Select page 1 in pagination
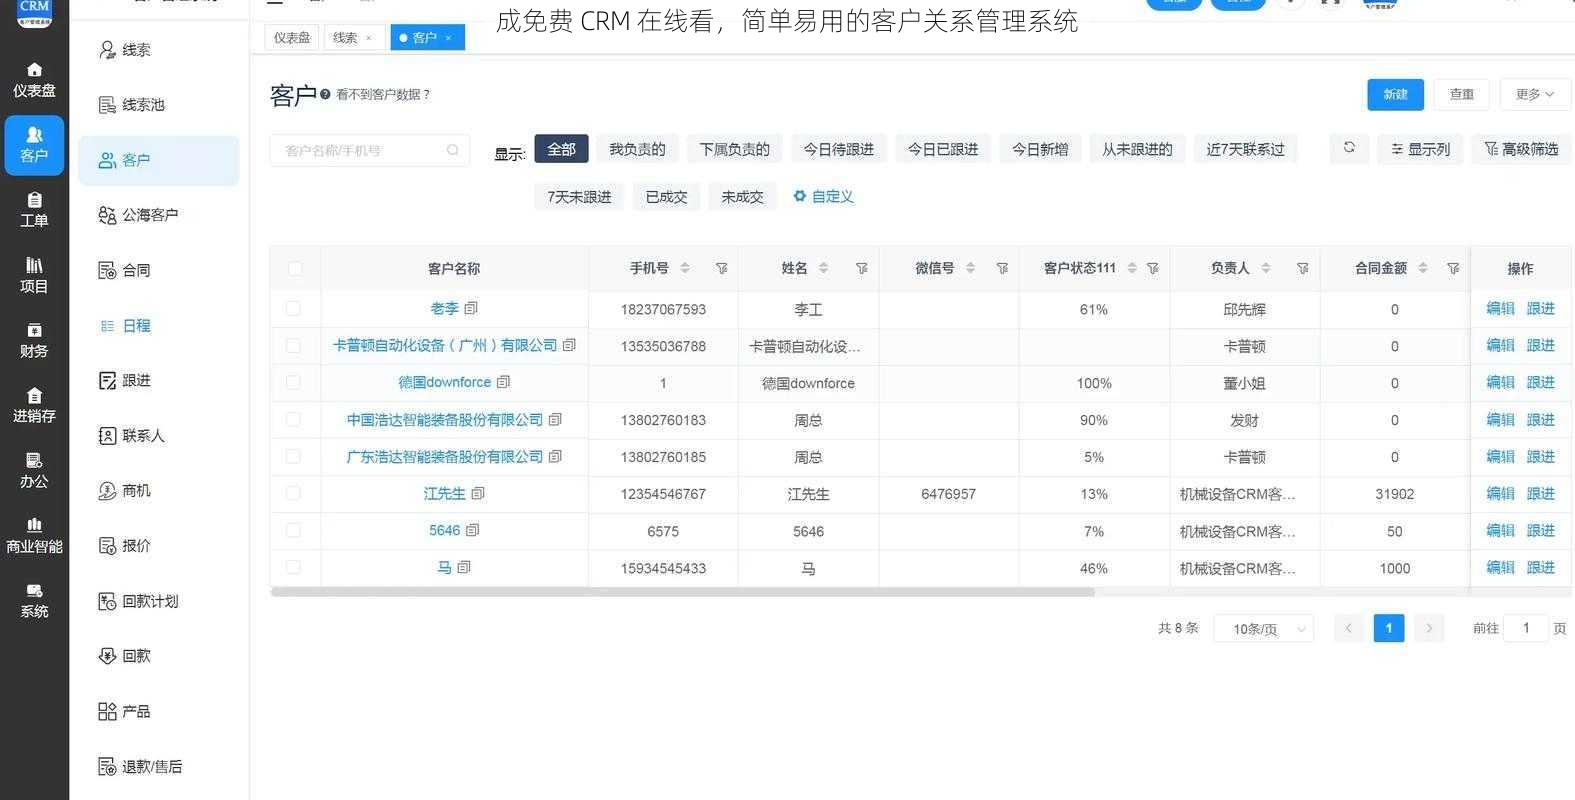The image size is (1575, 800). (1389, 628)
